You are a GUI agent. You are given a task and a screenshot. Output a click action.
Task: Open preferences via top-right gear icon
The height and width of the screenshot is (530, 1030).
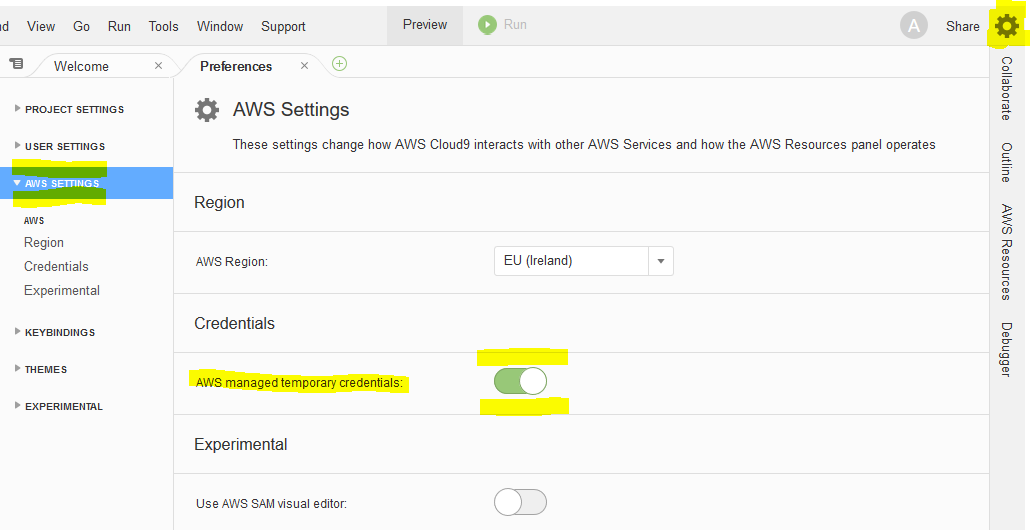click(1007, 26)
